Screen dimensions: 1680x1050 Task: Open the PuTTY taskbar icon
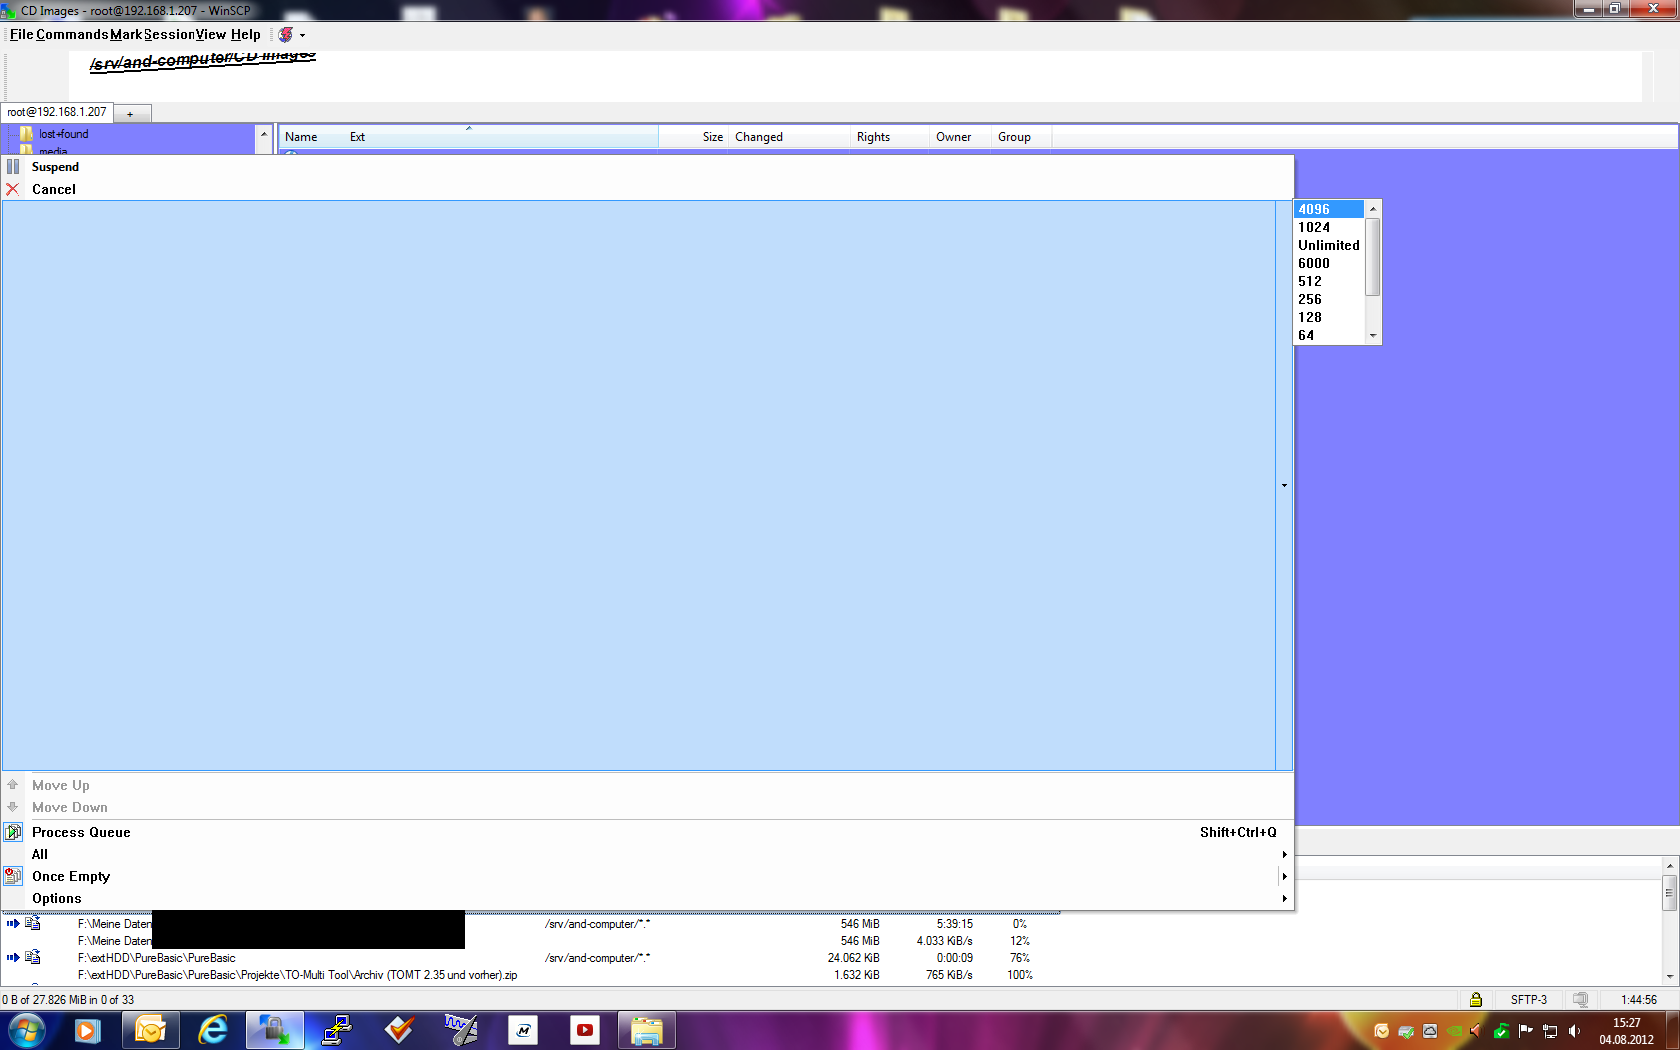pos(336,1030)
